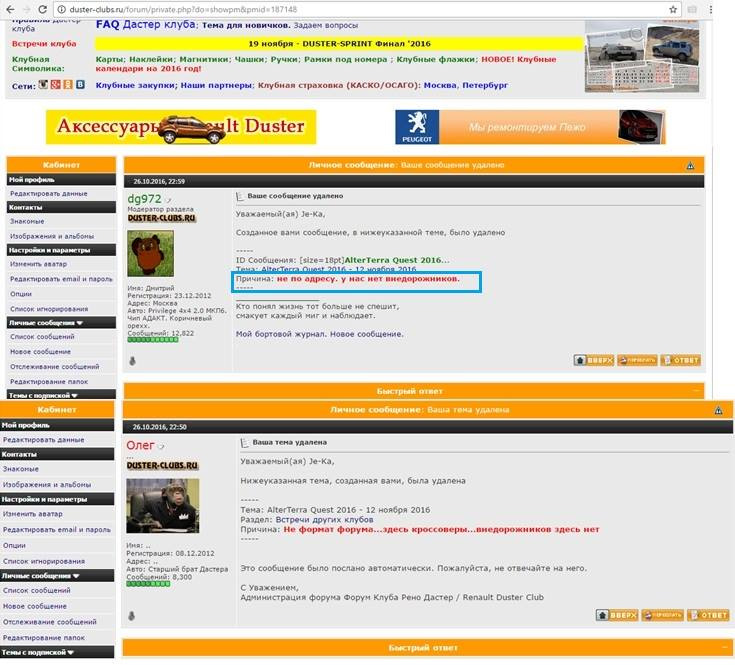Click ВВЕРХ button in dg972's message
735x665 pixels.
point(594,360)
